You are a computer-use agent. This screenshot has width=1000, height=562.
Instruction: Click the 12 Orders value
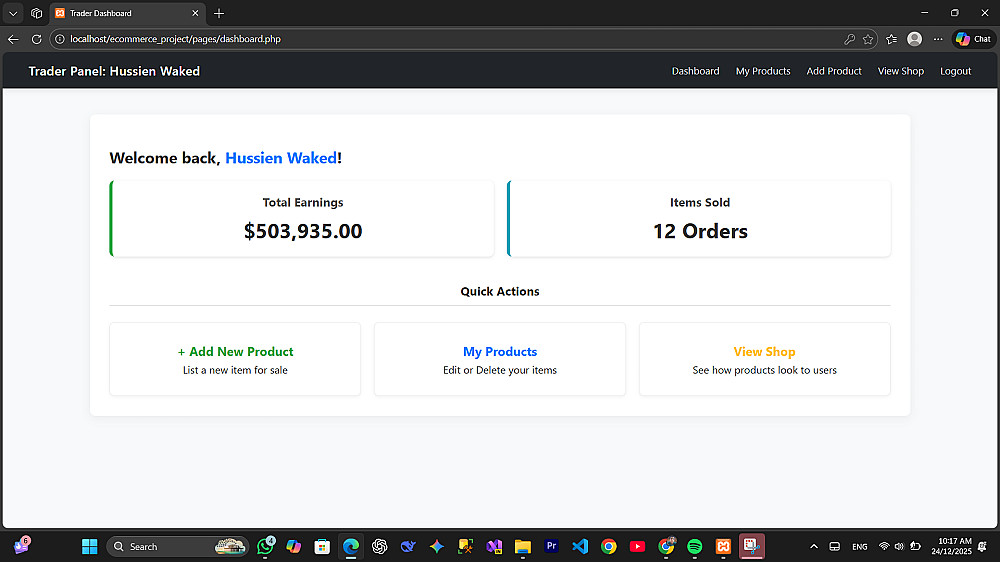point(700,231)
